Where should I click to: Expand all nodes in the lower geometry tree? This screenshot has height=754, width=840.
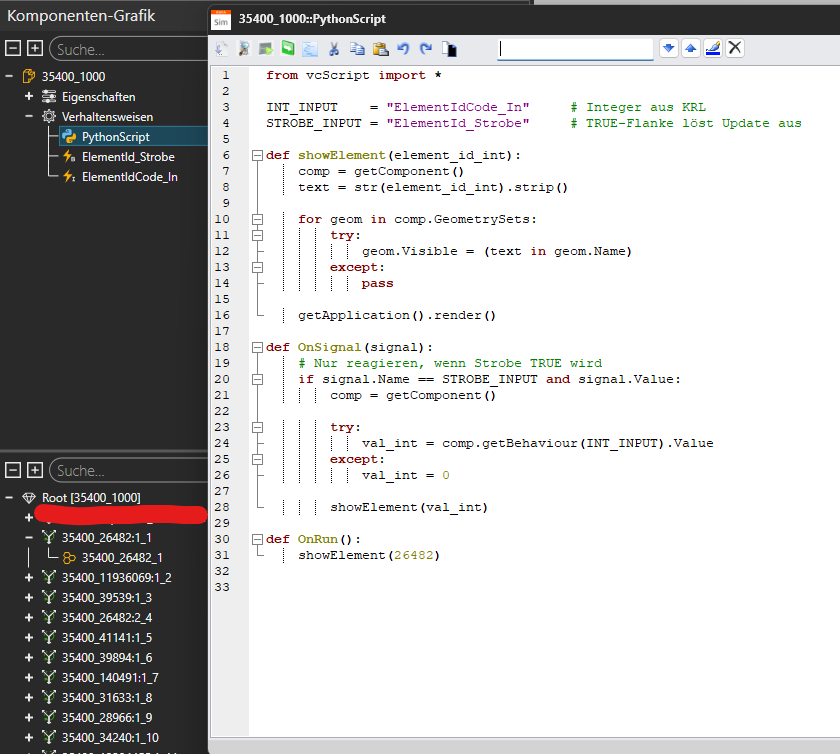(x=35, y=470)
